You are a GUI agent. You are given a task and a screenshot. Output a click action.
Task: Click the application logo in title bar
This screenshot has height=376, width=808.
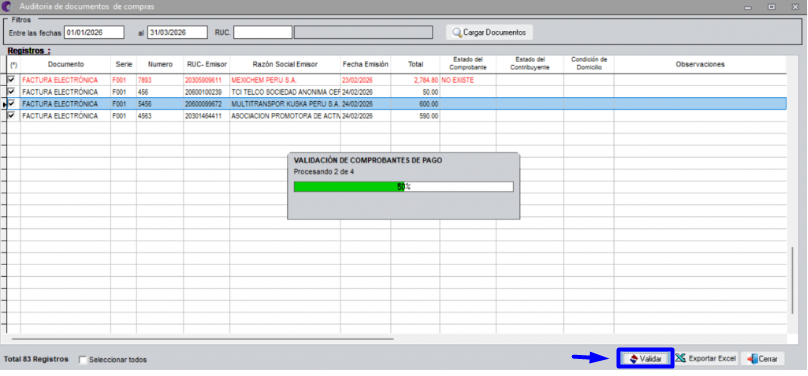(7, 7)
